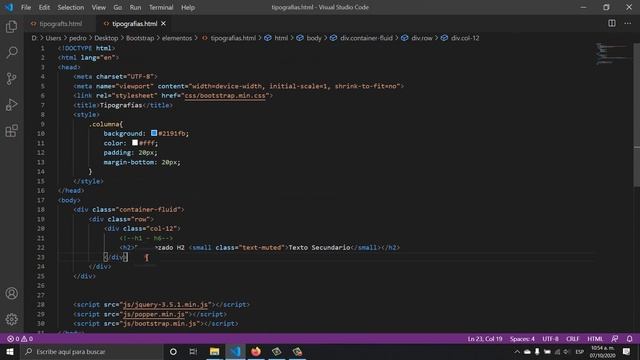Click the editor minimap preview
640x360 pixels.
pyautogui.click(x=612, y=54)
